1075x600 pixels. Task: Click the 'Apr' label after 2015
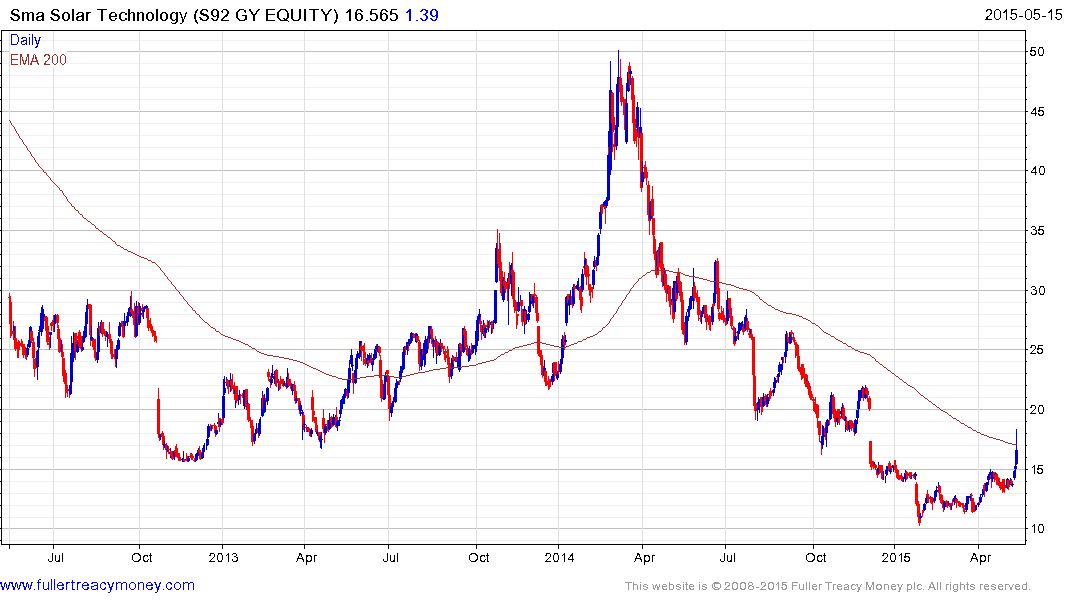coord(980,558)
